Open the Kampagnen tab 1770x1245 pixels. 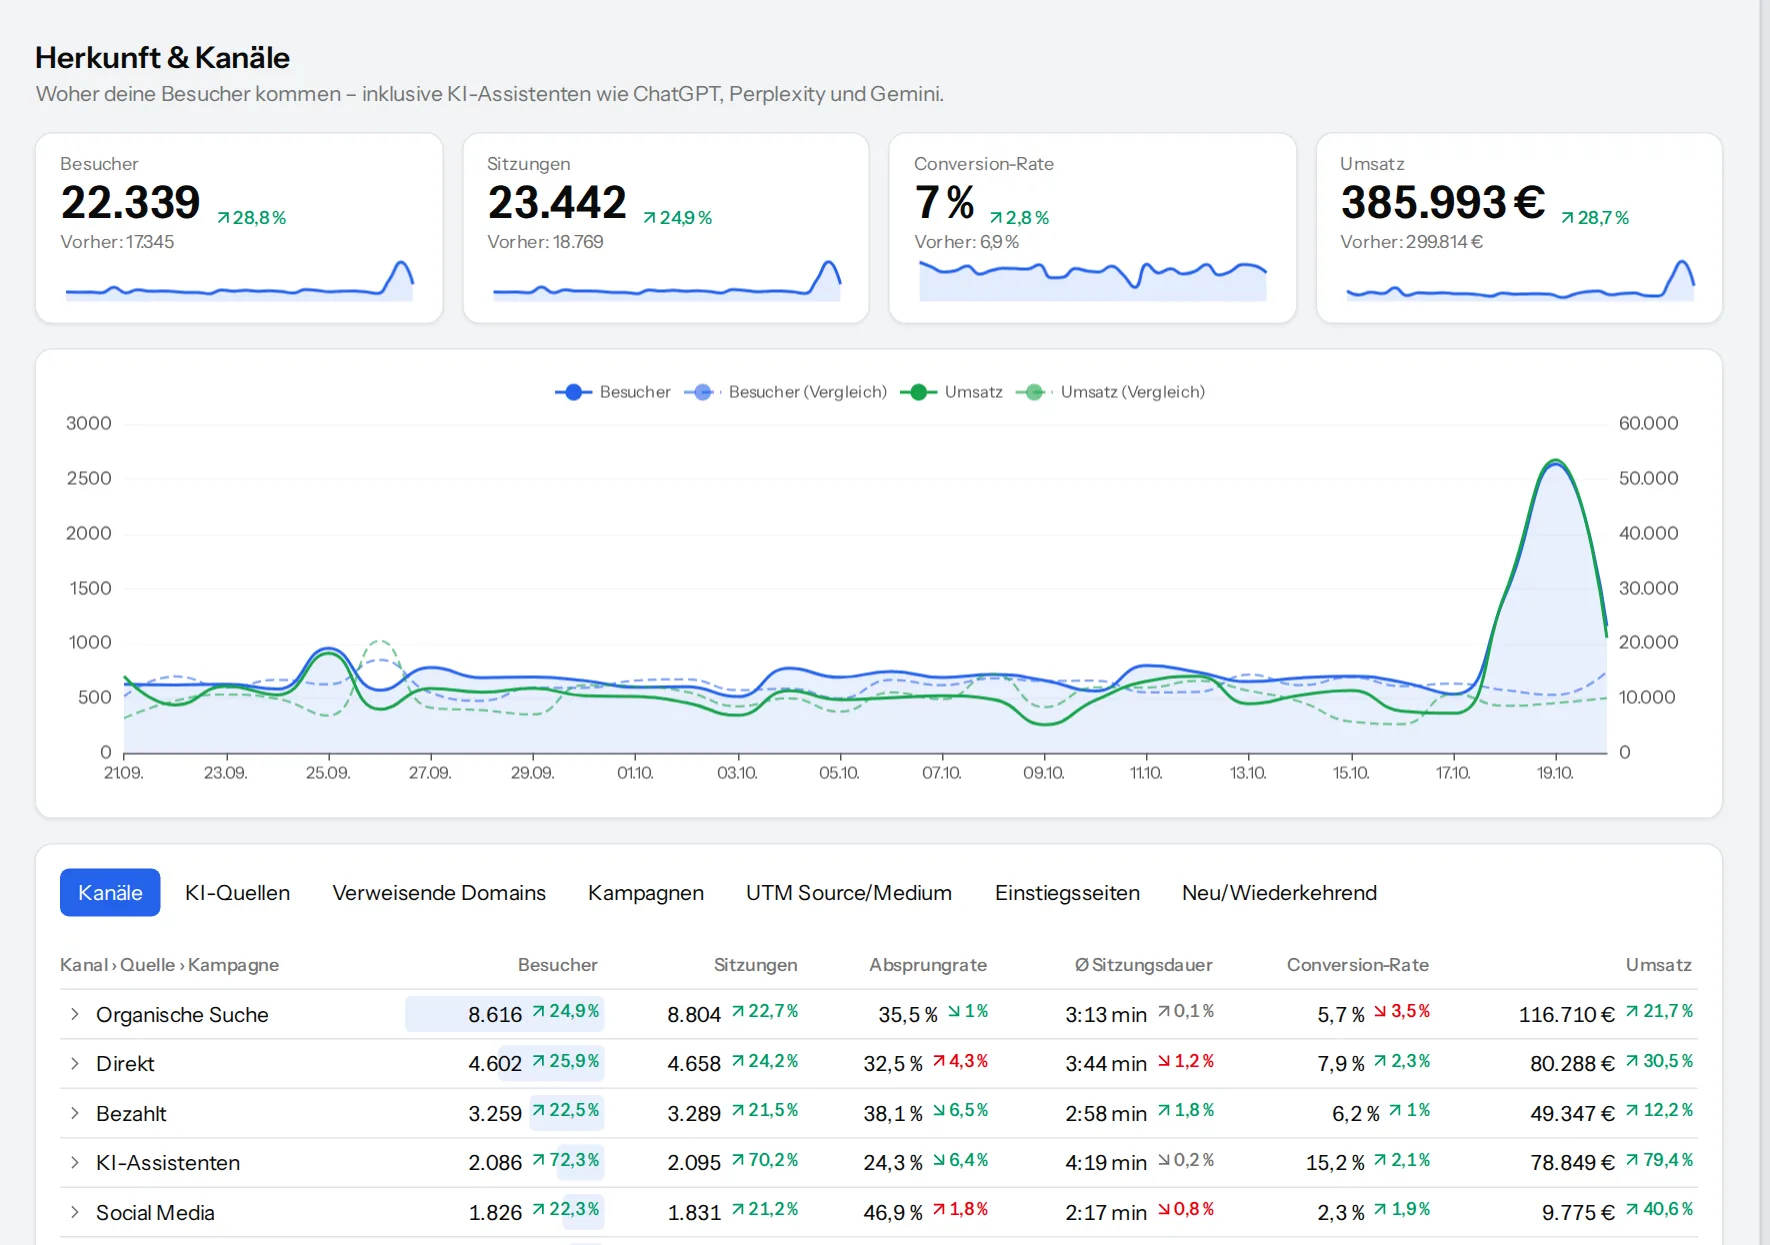coord(646,892)
